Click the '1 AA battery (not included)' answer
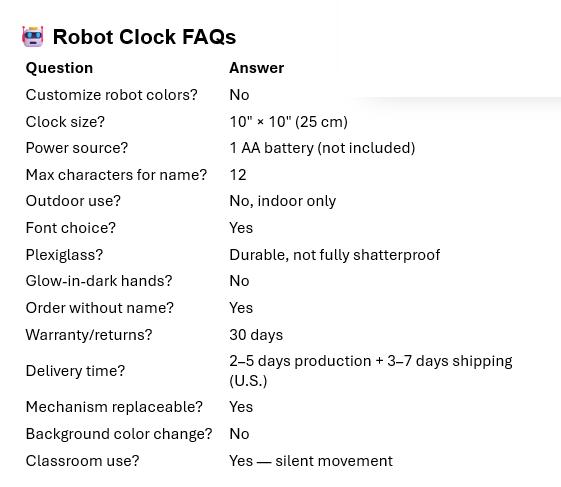Viewport: 561px width, 487px height. pyautogui.click(x=322, y=148)
